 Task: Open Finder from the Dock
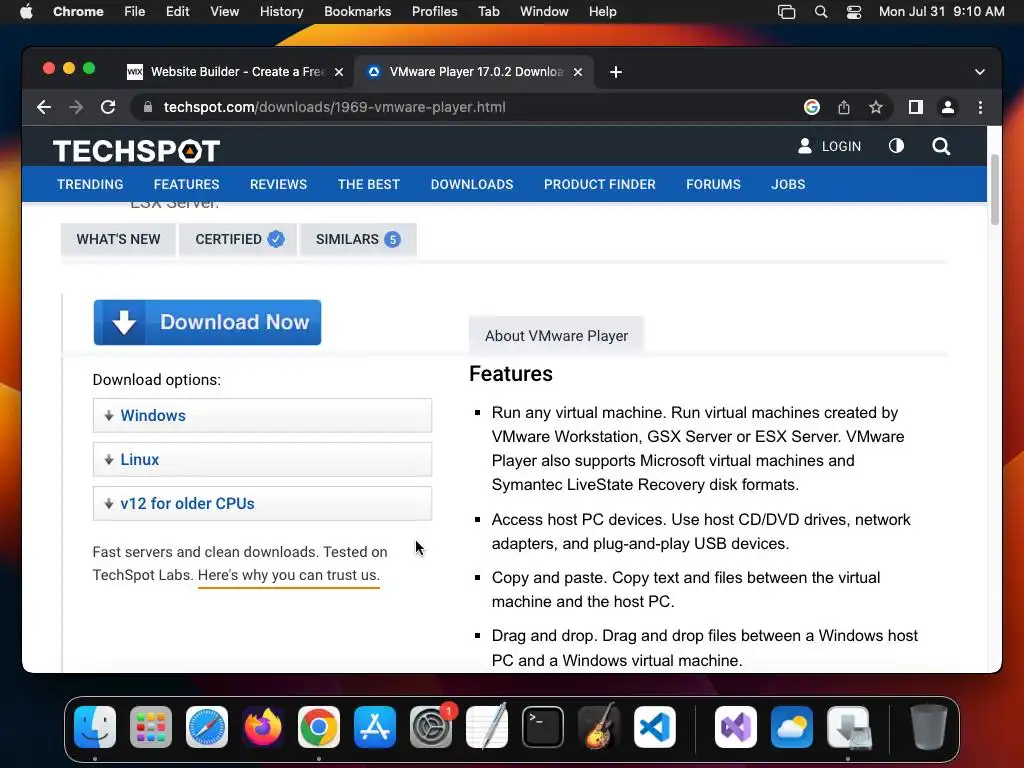(95, 727)
